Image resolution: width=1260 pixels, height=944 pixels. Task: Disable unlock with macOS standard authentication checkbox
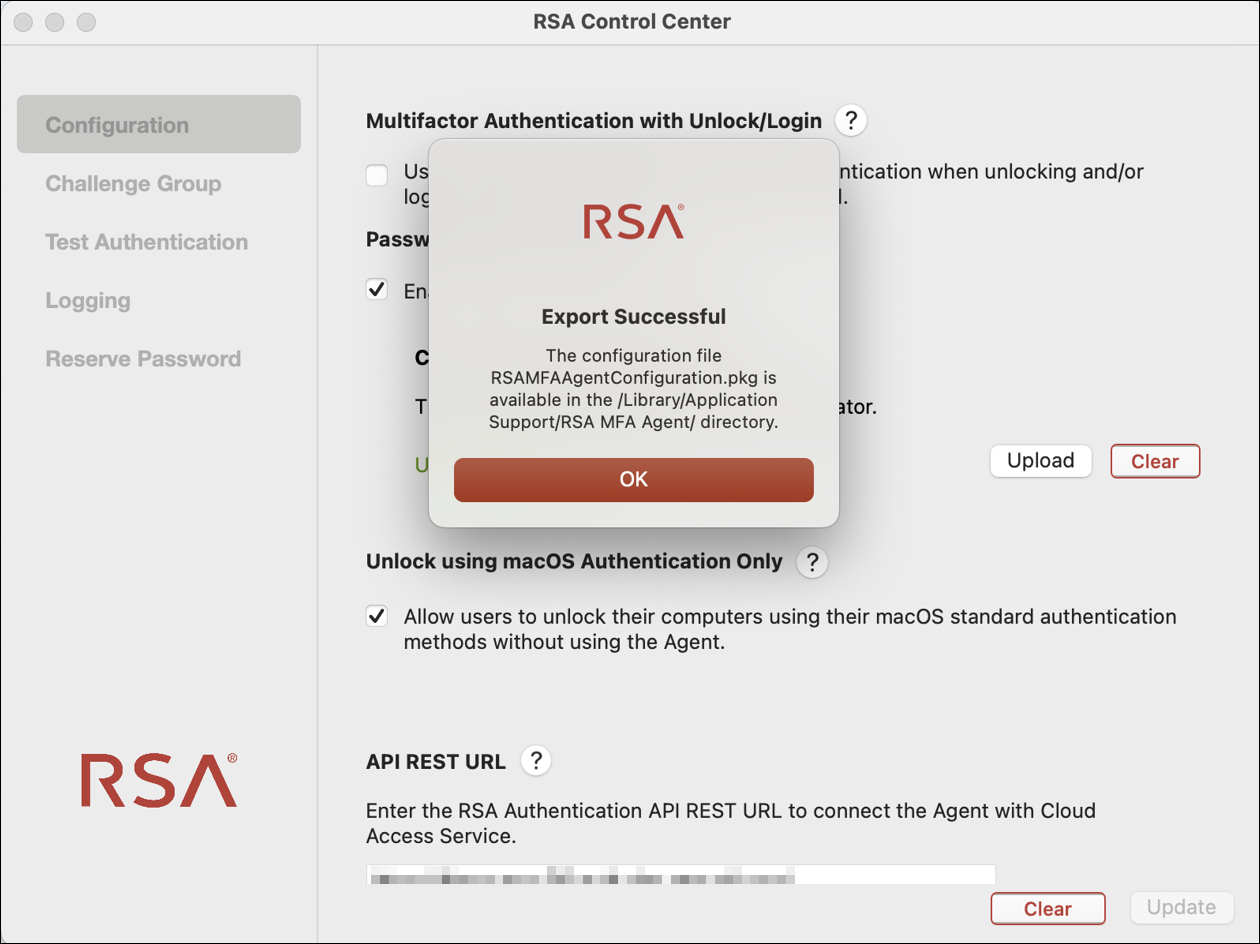(377, 616)
